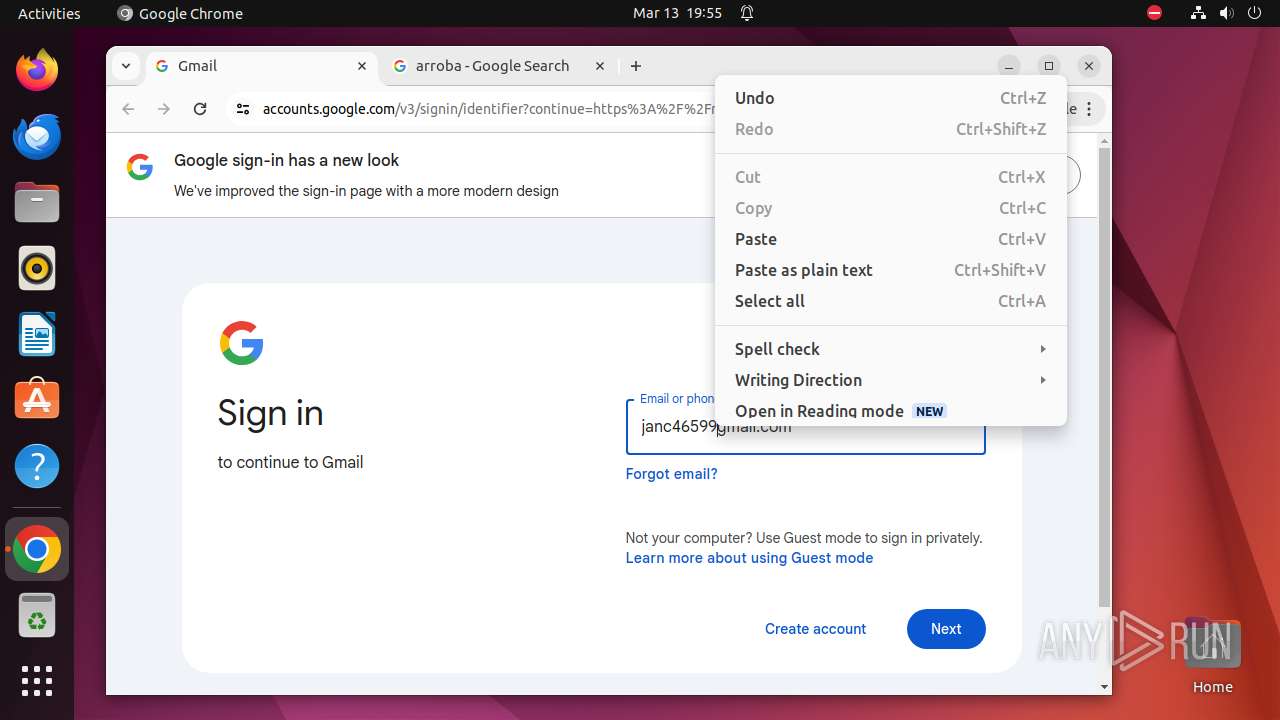Click the address bar URL
1280x720 pixels.
[488, 109]
